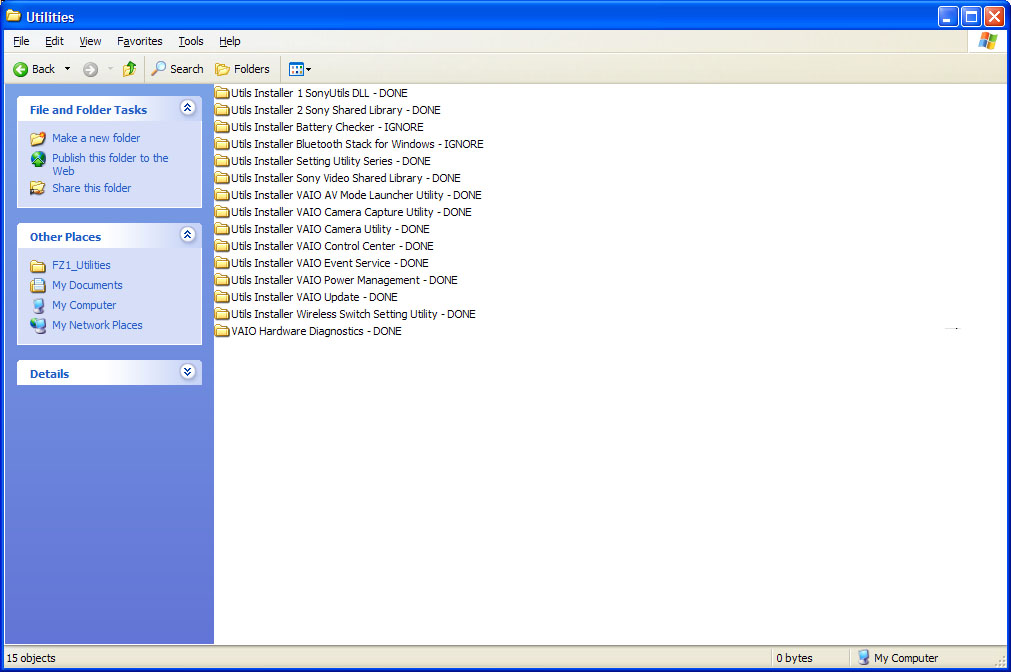This screenshot has width=1011, height=672.
Task: Open the Edit menu
Action: pos(54,41)
